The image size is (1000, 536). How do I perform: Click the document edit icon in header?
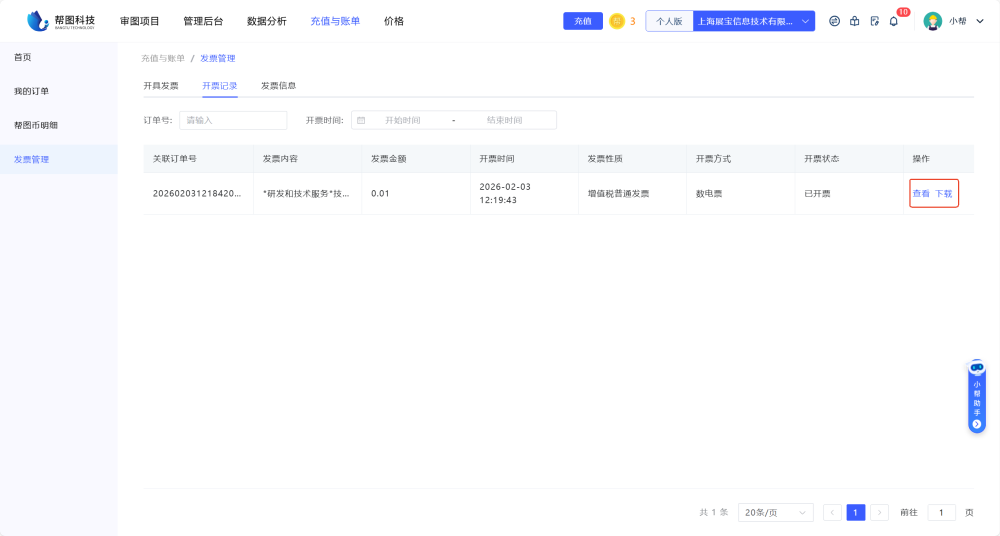[x=874, y=21]
